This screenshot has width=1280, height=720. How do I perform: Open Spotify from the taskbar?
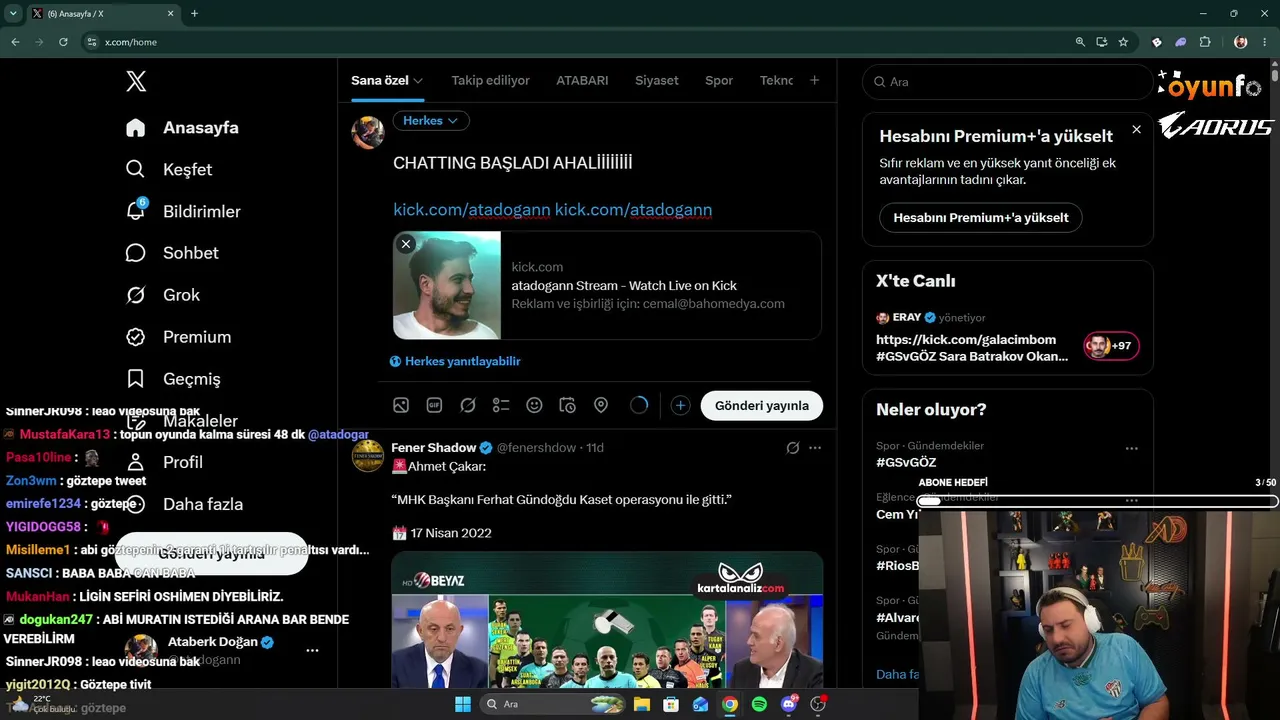(759, 704)
